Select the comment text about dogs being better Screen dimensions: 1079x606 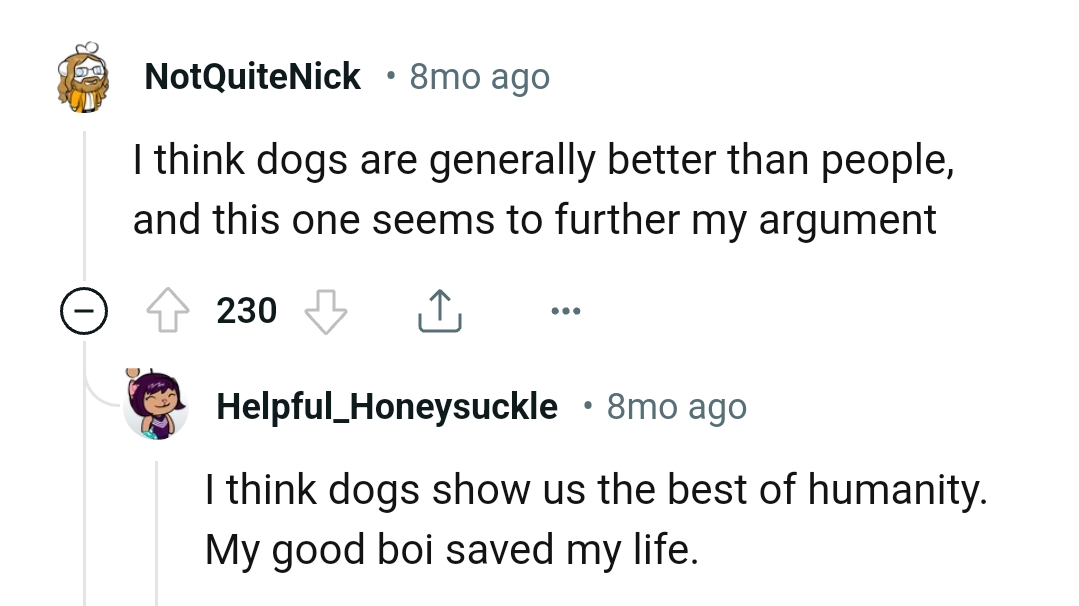(540, 188)
